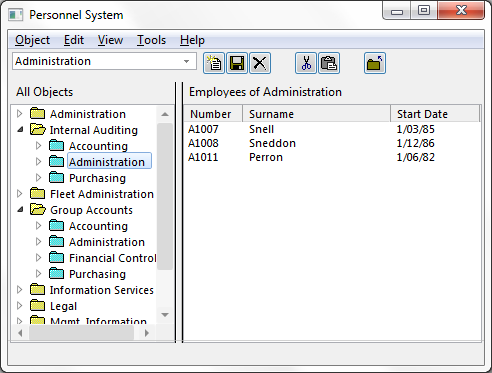
Task: Sort by the Surname column header
Action: pos(316,114)
